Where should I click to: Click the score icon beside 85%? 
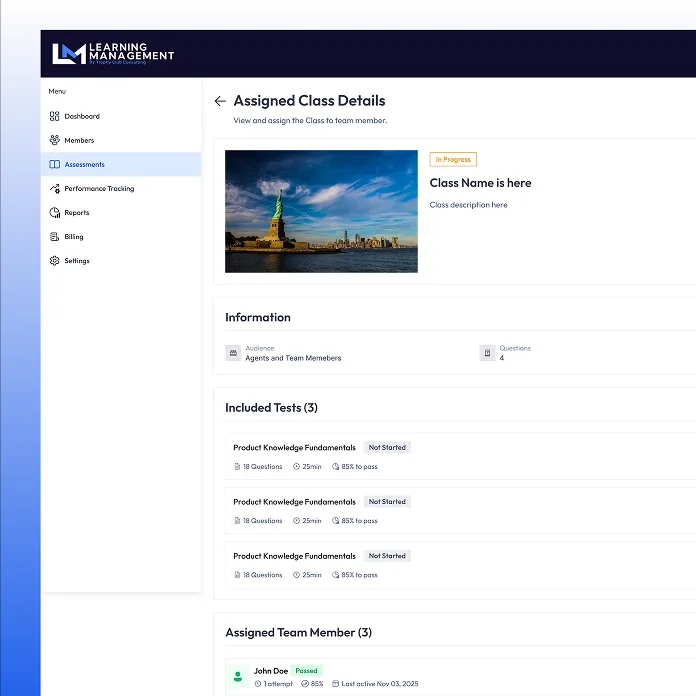click(x=305, y=684)
